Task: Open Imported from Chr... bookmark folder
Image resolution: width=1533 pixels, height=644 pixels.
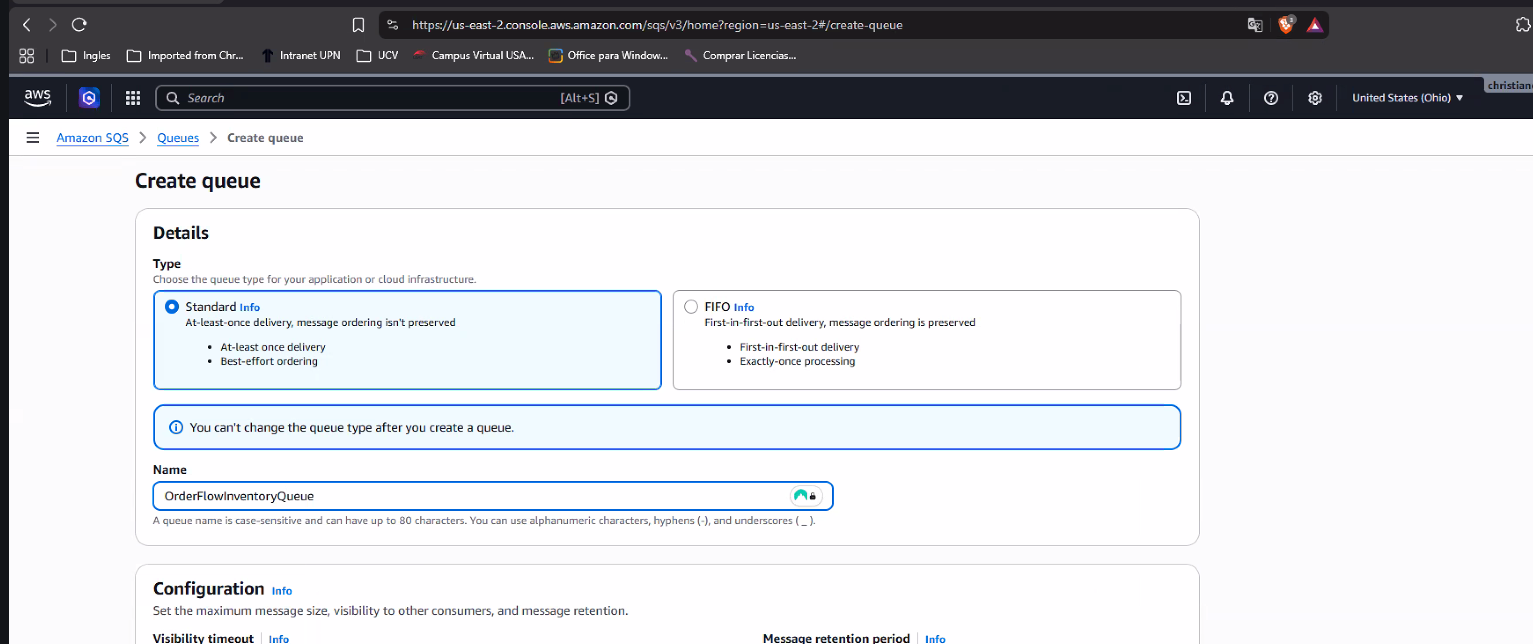Action: (x=185, y=56)
